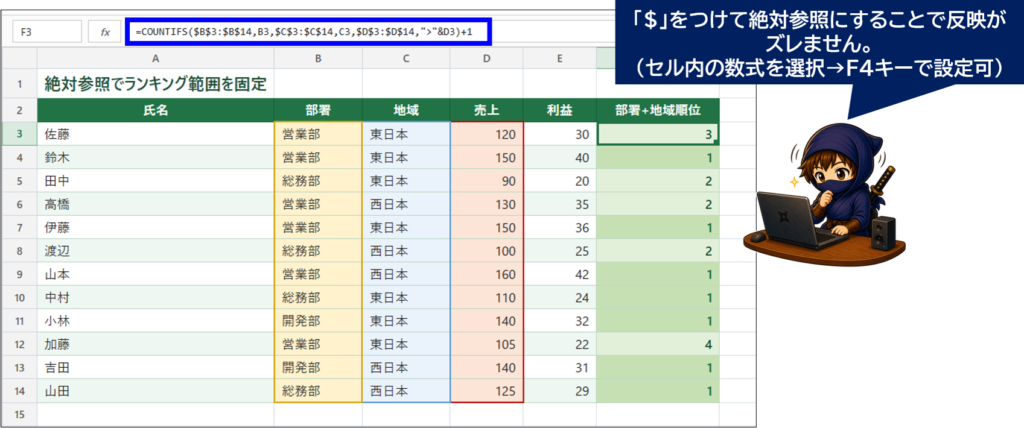Screen dimensions: 1024x428
Task: Select the cell with name 鈴木
Action: [x=155, y=157]
